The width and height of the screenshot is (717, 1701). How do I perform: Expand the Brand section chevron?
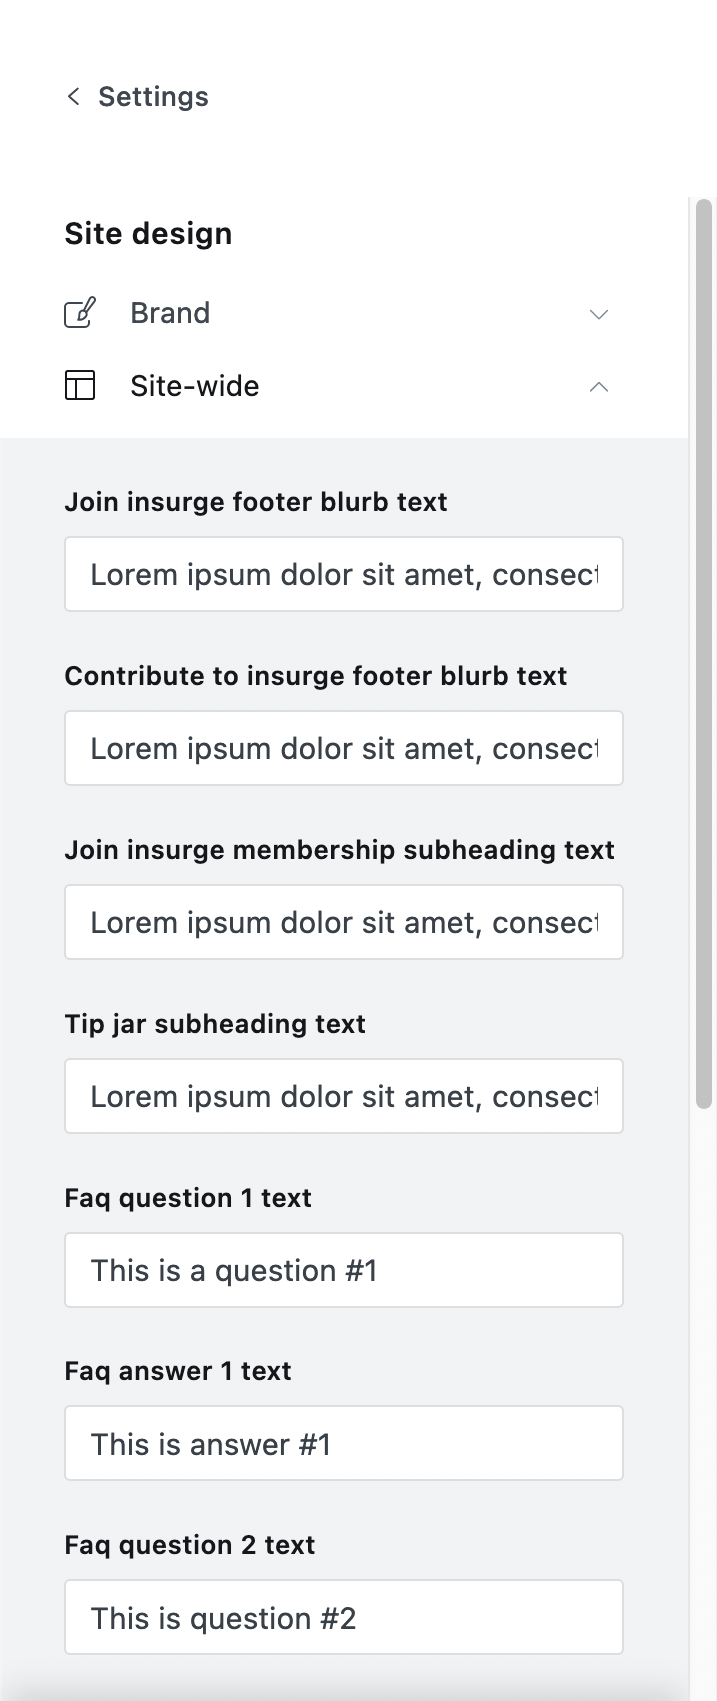click(599, 314)
